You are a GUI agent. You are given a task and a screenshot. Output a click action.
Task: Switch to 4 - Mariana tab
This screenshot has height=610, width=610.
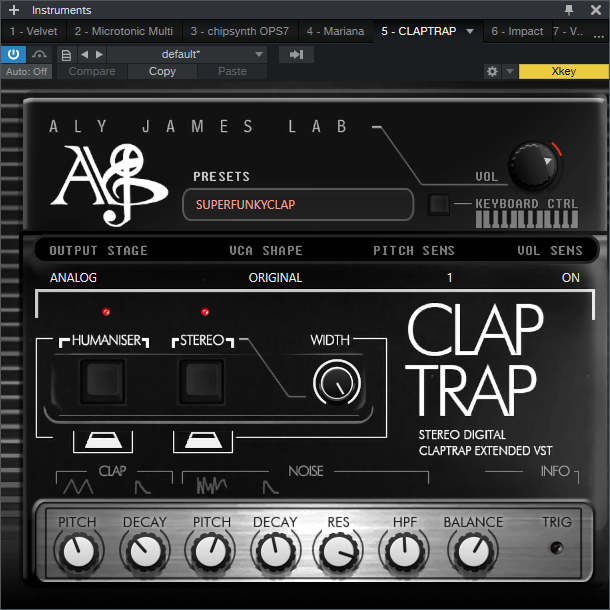(x=335, y=31)
